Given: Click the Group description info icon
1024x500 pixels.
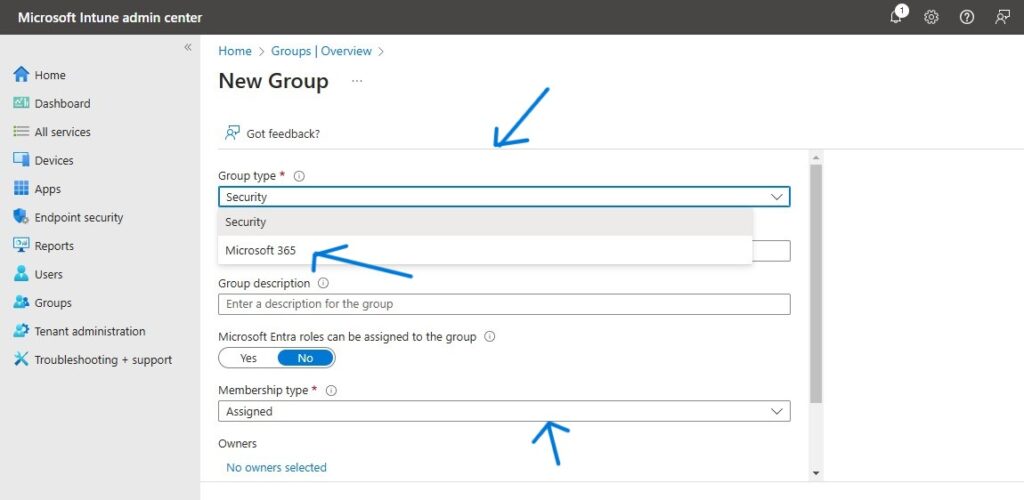Looking at the screenshot, I should pos(323,283).
